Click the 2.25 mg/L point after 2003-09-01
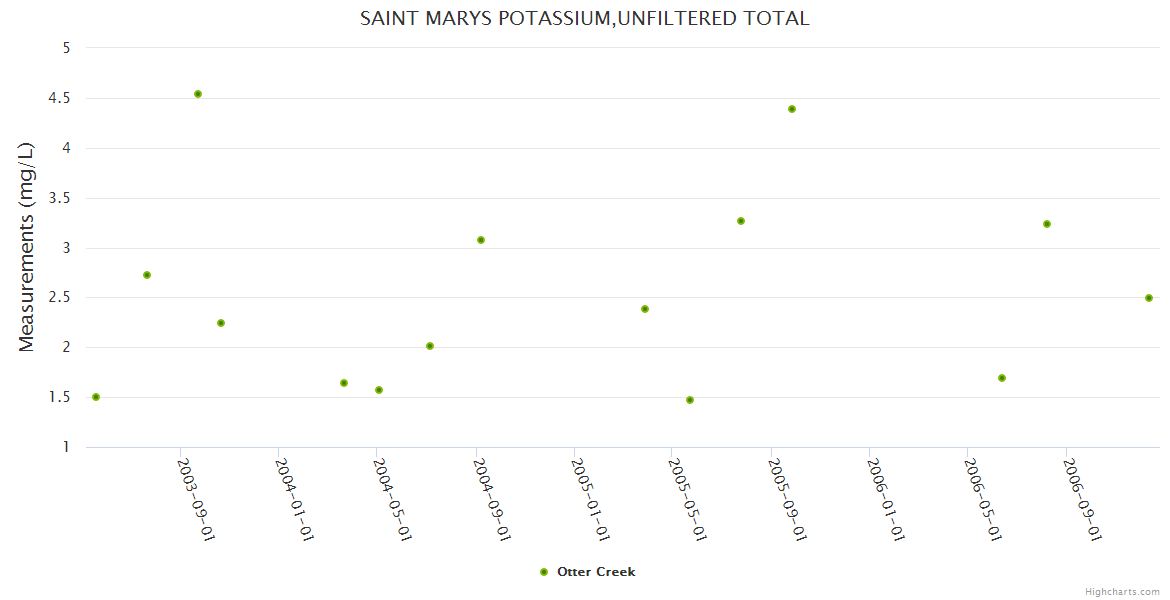The height and width of the screenshot is (600, 1170). (221, 323)
